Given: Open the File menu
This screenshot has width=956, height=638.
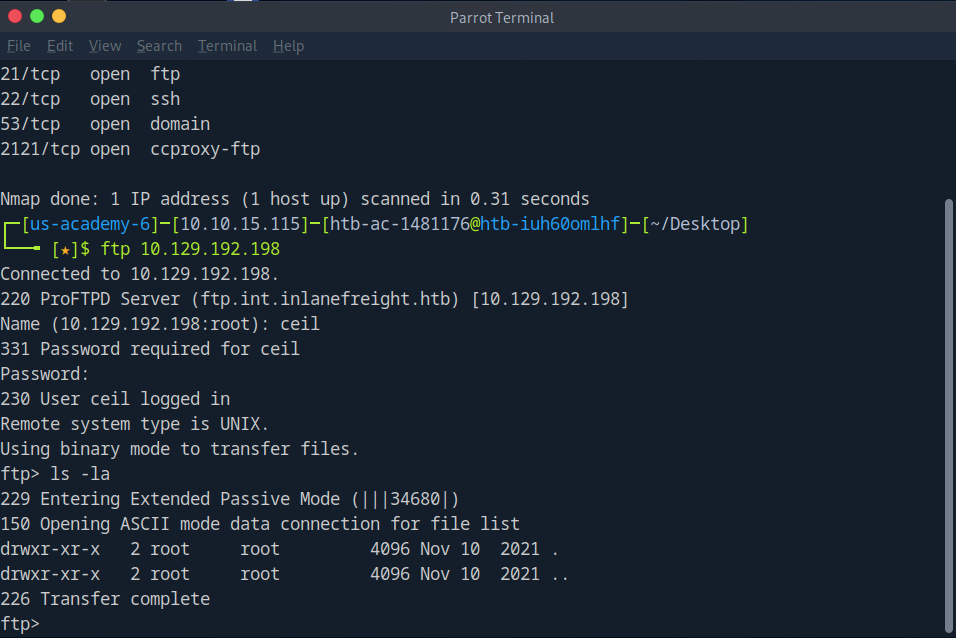Looking at the screenshot, I should (x=18, y=46).
